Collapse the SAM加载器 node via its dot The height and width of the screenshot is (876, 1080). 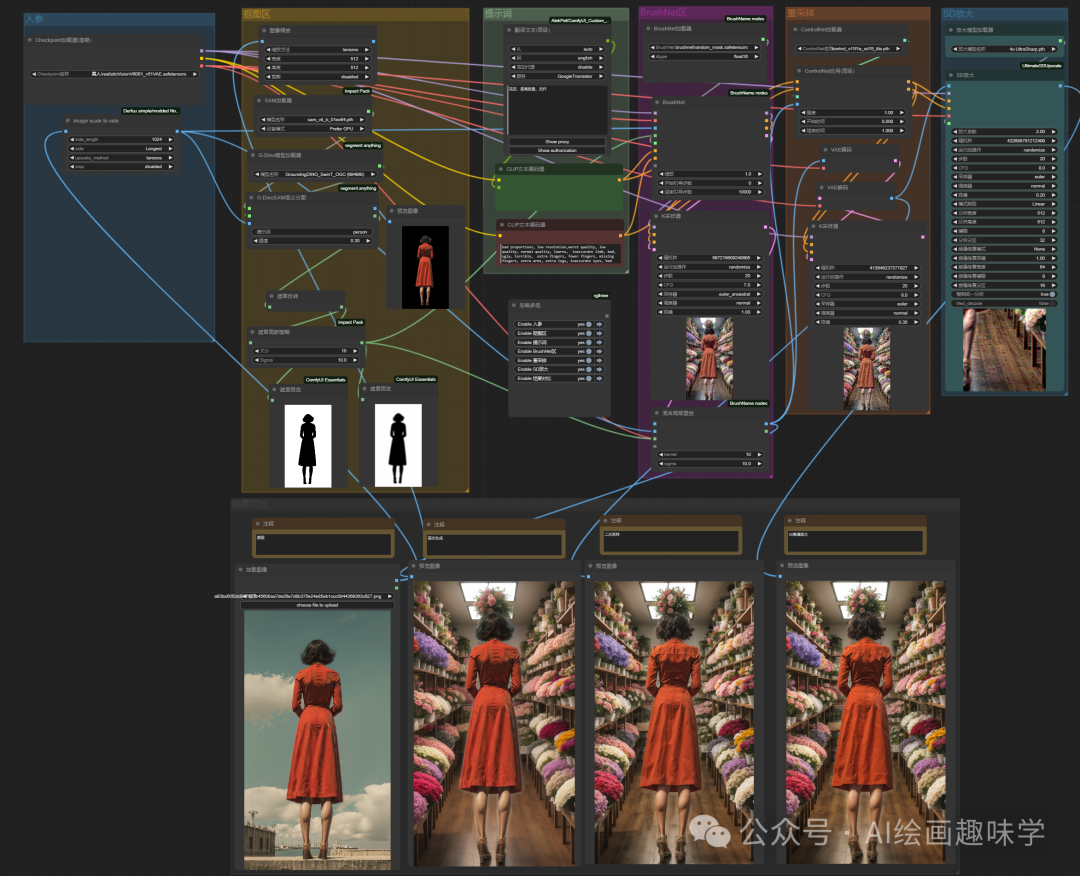(x=259, y=101)
